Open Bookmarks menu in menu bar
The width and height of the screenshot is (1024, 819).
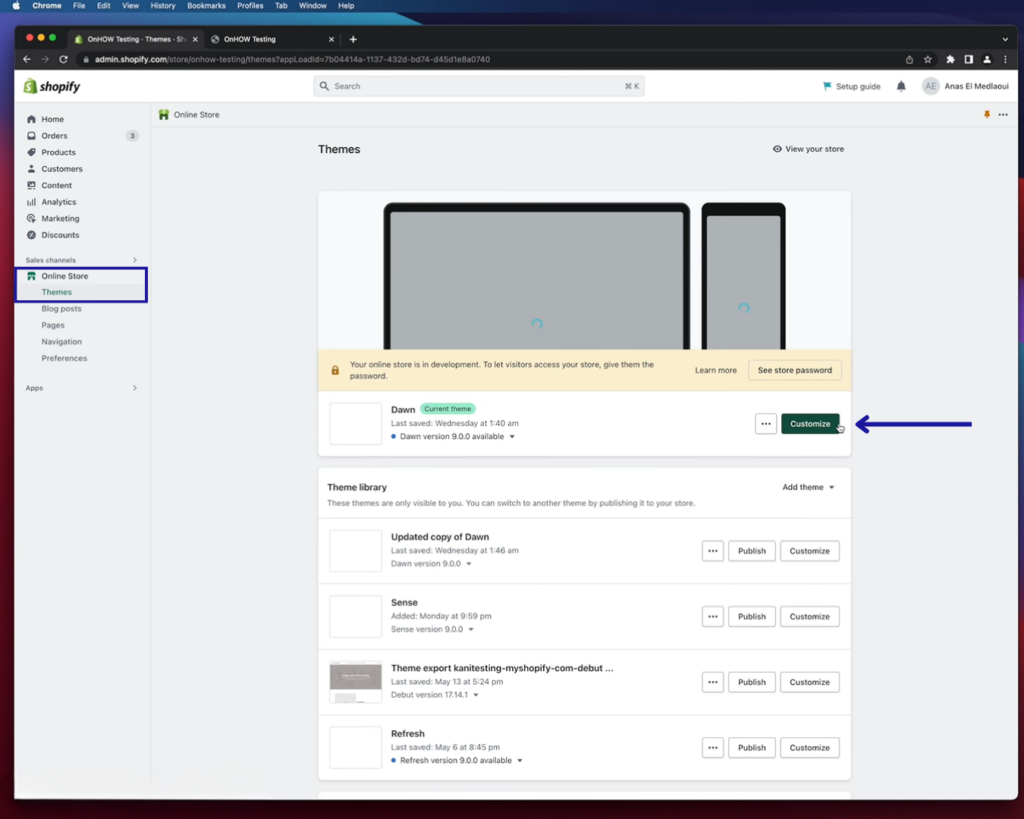click(x=206, y=5)
